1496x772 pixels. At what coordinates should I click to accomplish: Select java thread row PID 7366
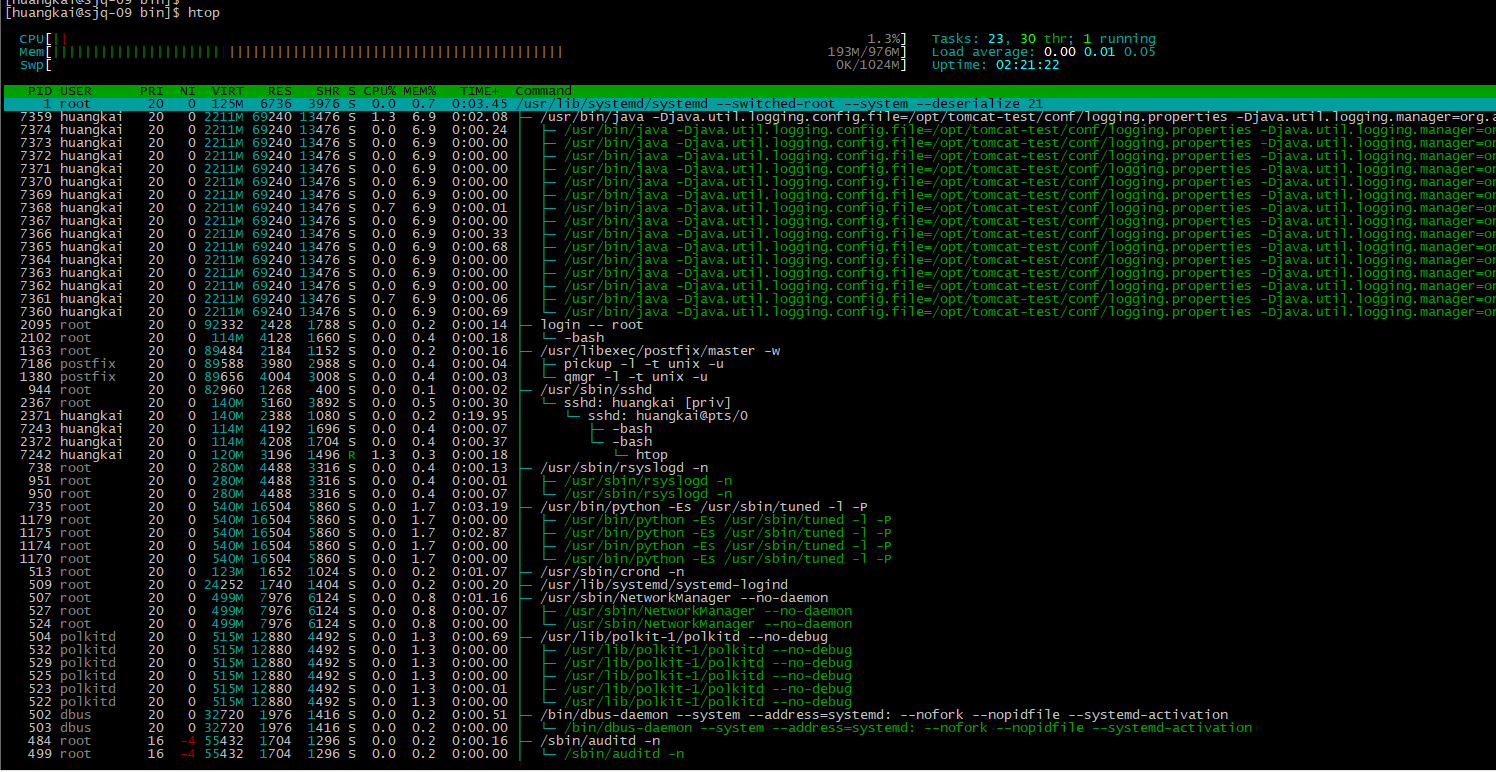pyautogui.click(x=748, y=234)
